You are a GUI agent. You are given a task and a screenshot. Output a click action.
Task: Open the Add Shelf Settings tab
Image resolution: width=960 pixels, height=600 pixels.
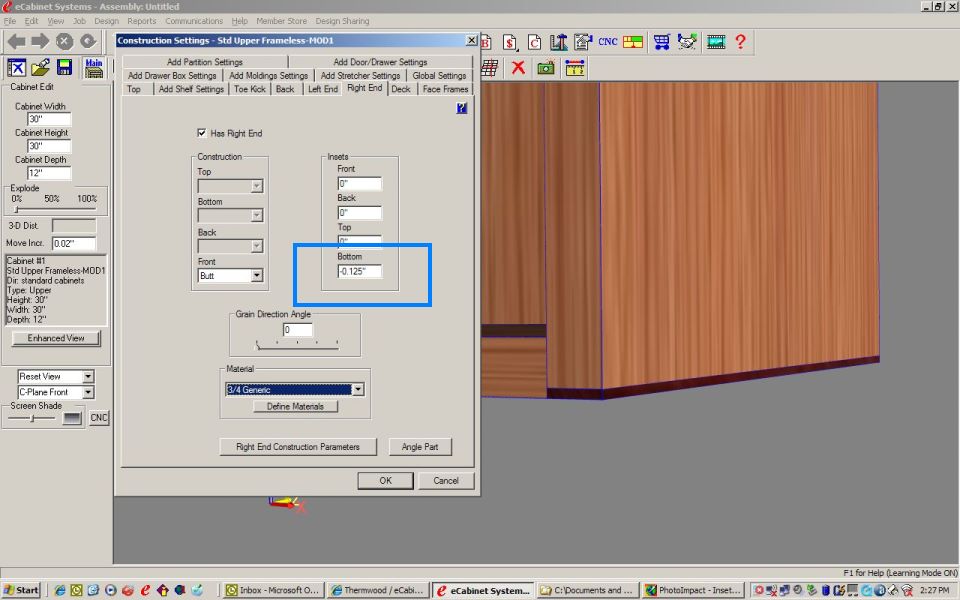point(191,89)
